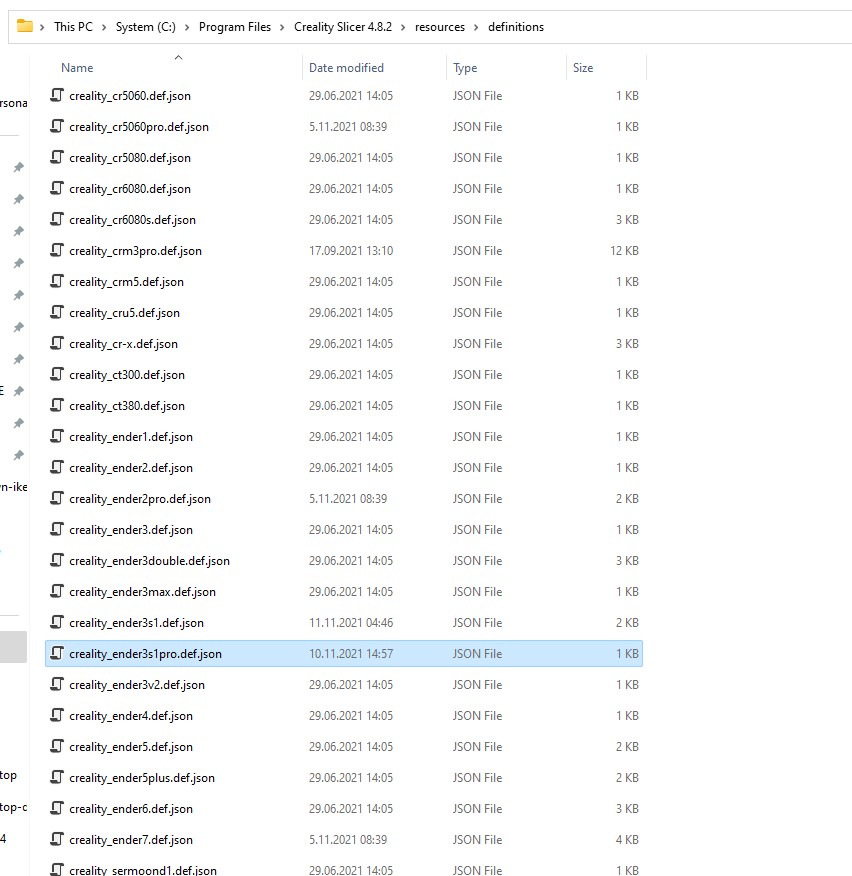Image resolution: width=852 pixels, height=876 pixels.
Task: Expand the chevron after System (C:) in the path
Action: tap(187, 27)
